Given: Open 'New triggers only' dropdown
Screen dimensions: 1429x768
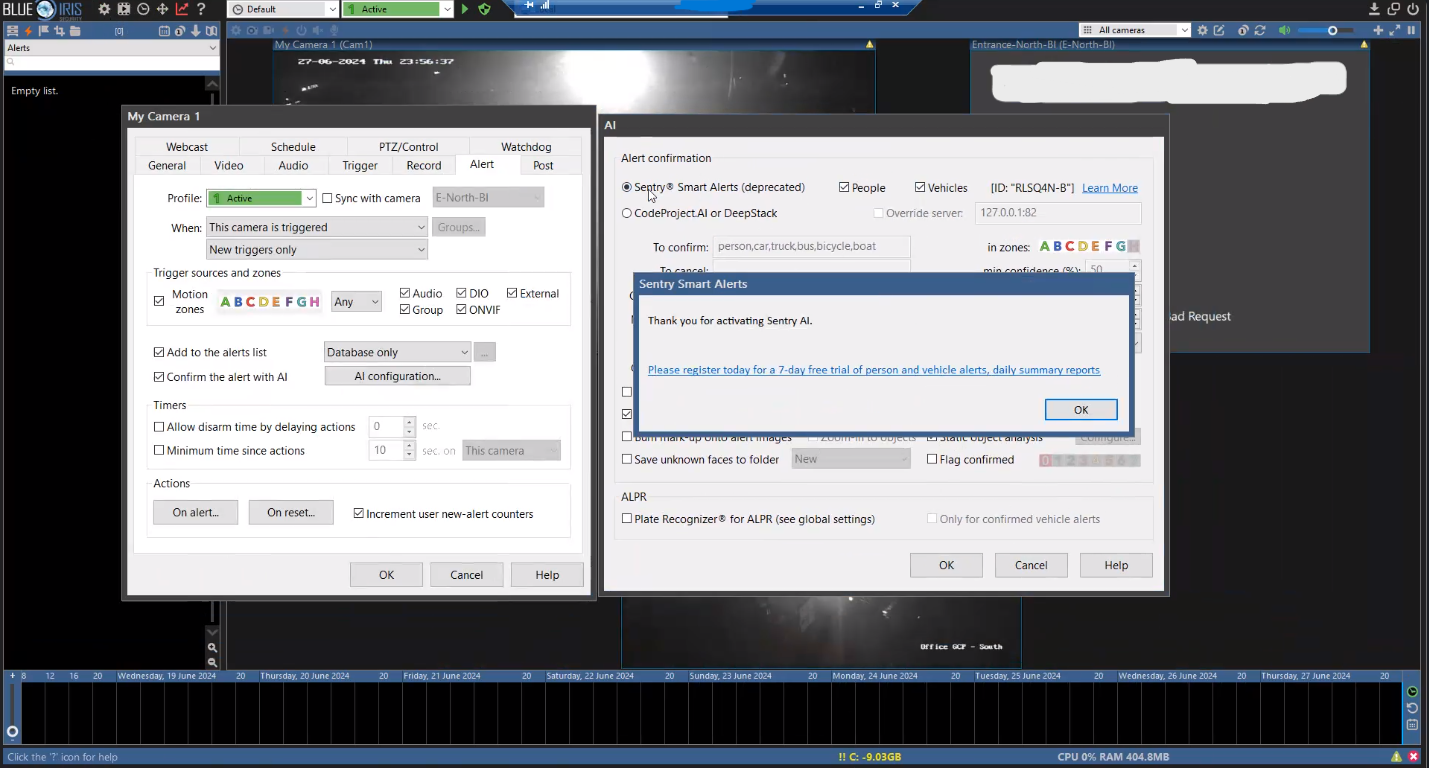Looking at the screenshot, I should coord(317,250).
